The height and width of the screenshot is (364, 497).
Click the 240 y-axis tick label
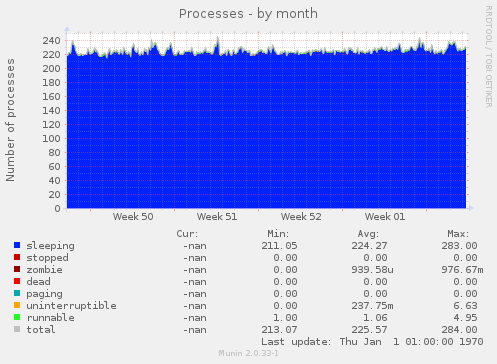(51, 41)
